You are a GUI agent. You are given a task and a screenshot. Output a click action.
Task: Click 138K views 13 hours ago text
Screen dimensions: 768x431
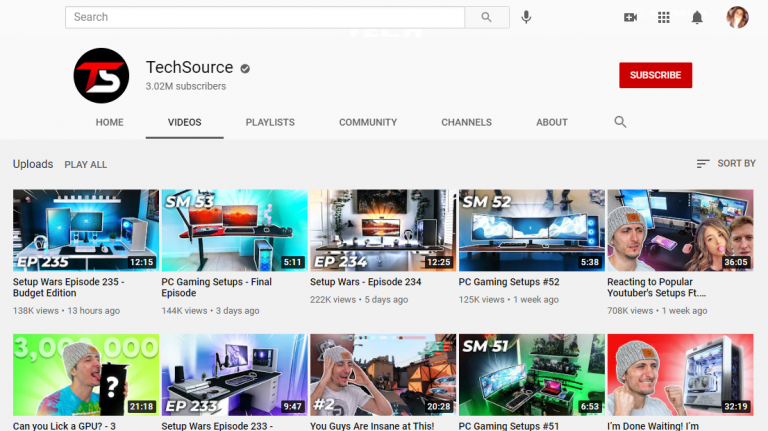[66, 311]
